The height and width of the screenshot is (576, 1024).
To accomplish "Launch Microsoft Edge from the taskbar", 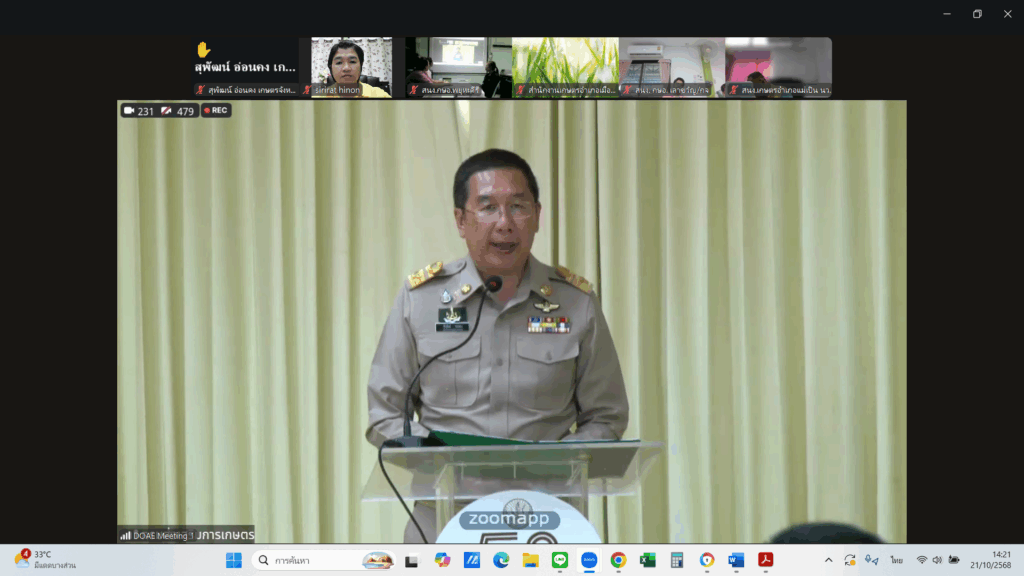I will point(501,560).
